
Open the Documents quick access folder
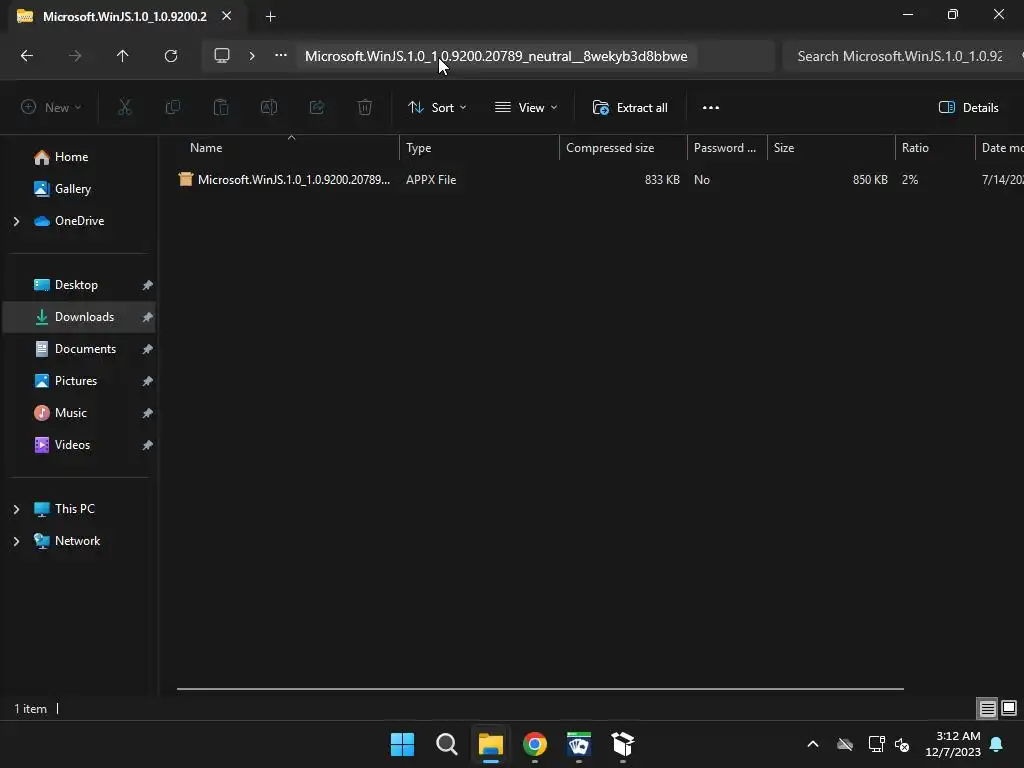(85, 349)
